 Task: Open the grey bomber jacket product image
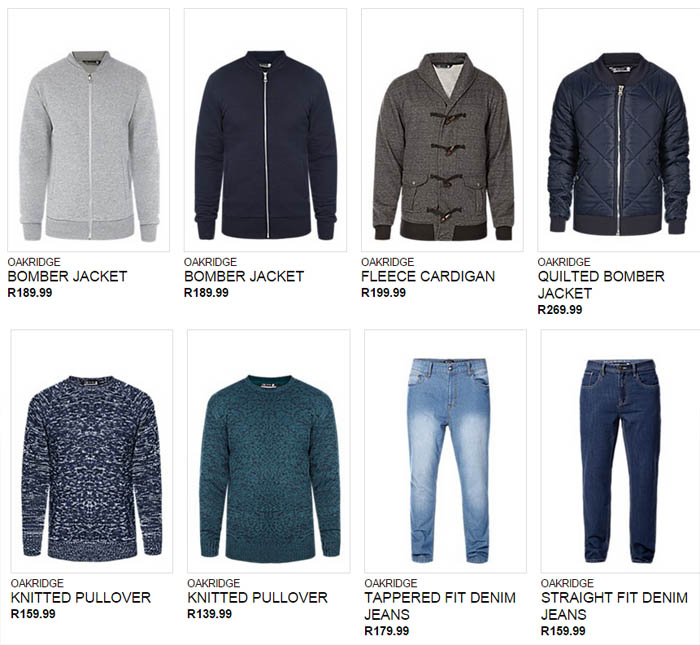[x=88, y=130]
